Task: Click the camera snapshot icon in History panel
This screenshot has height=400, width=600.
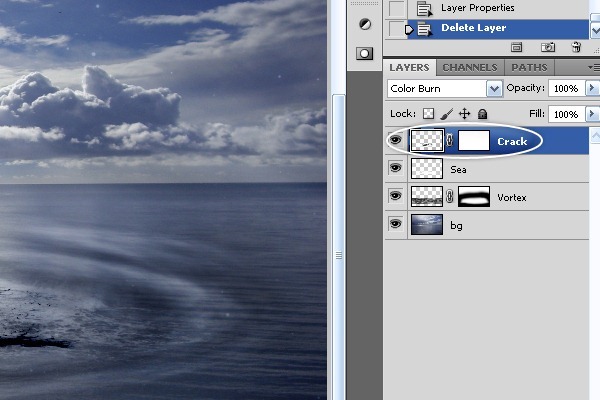Action: (x=548, y=47)
